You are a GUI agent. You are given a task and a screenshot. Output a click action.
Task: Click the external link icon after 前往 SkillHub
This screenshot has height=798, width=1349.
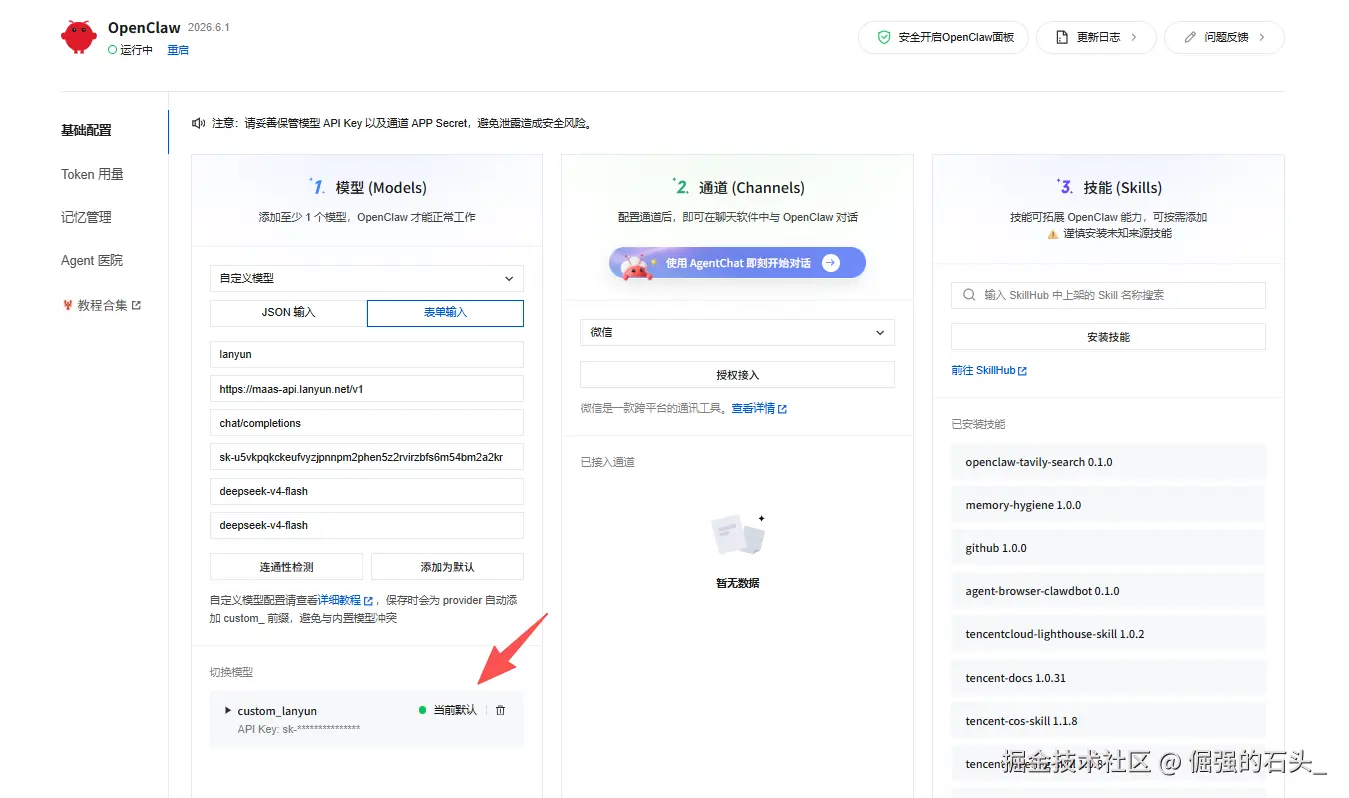[1022, 371]
